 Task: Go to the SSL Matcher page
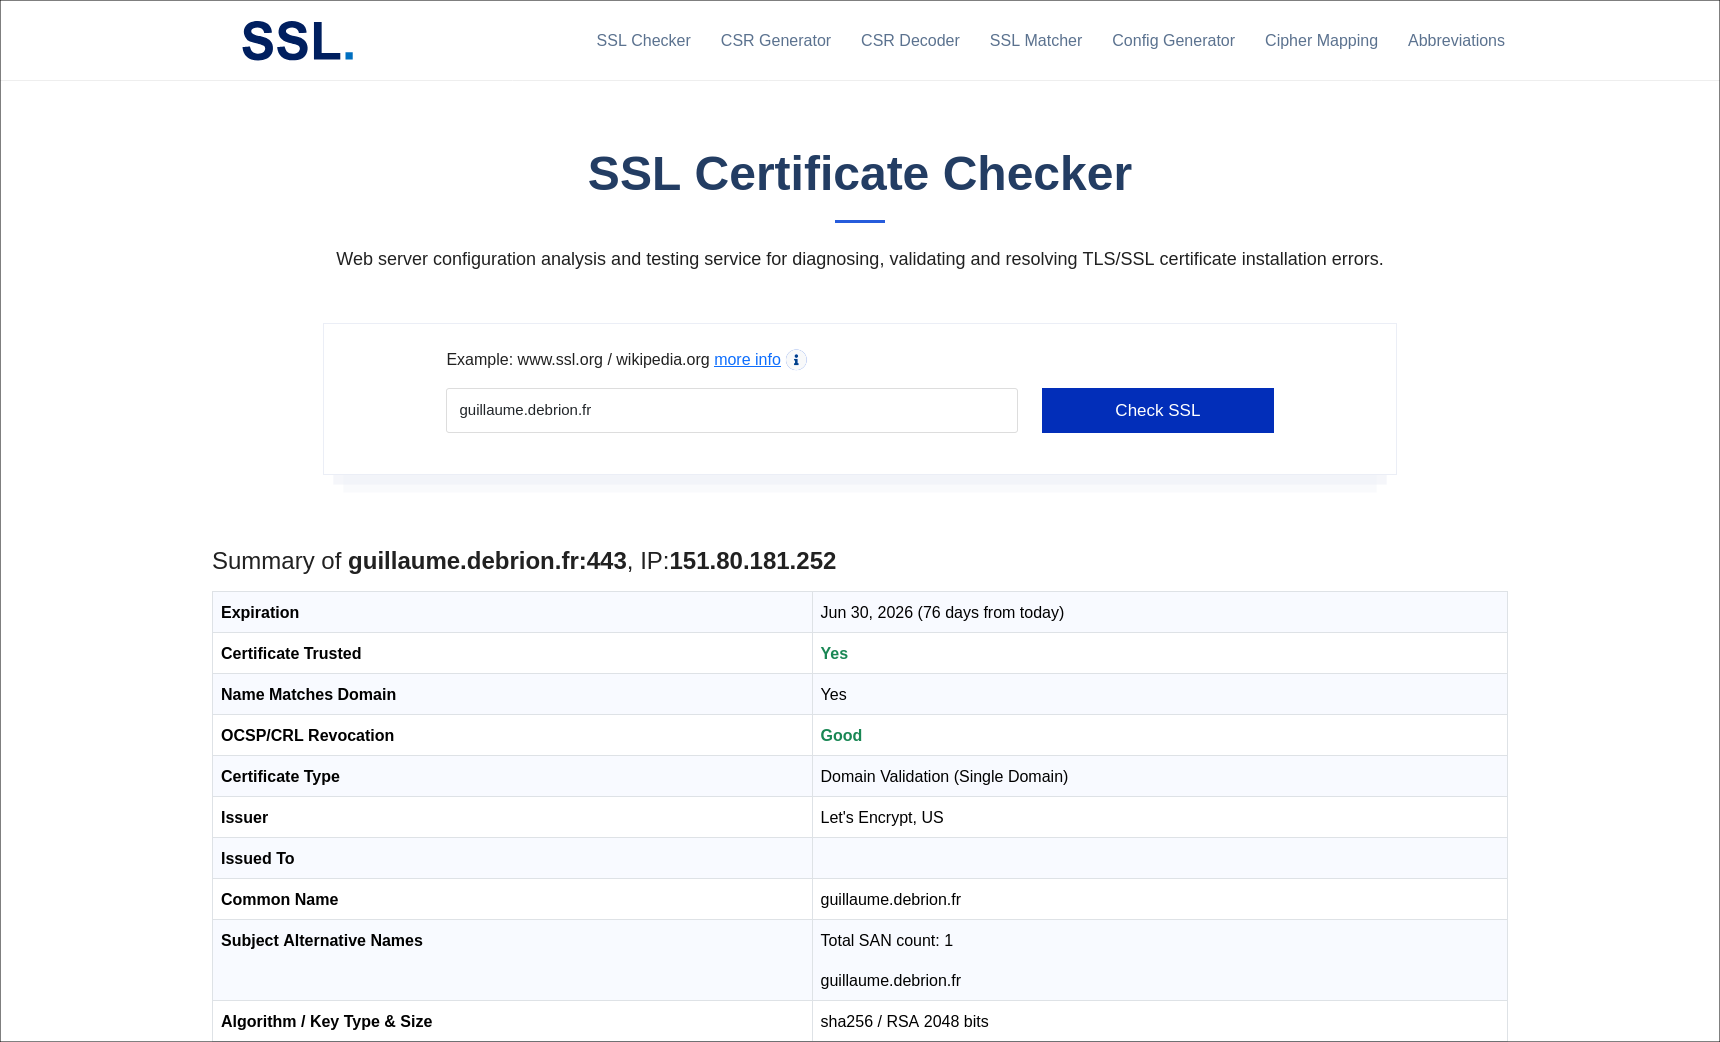1035,40
